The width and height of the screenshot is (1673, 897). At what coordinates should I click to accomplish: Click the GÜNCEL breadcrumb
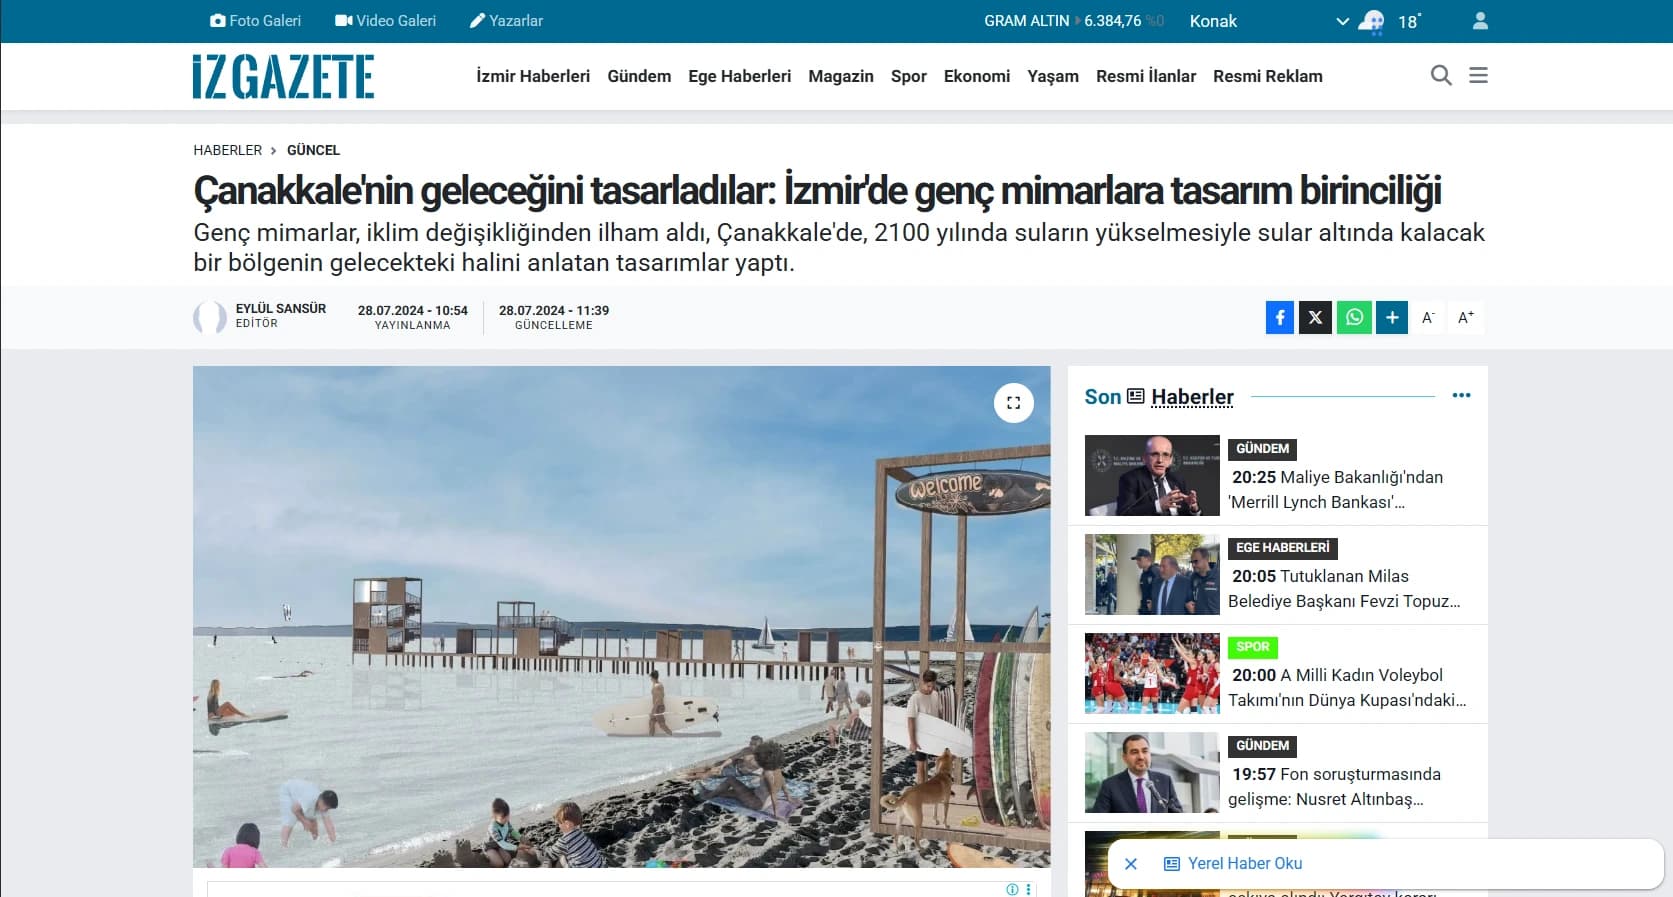point(313,150)
